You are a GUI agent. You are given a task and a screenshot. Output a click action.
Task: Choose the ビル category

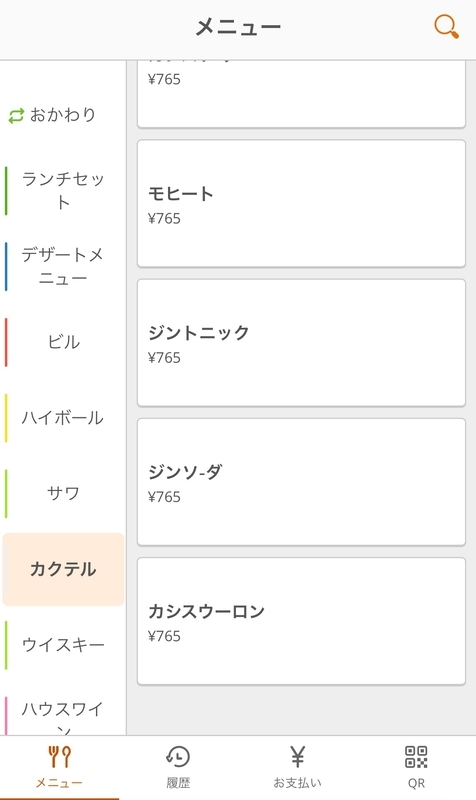(63, 342)
